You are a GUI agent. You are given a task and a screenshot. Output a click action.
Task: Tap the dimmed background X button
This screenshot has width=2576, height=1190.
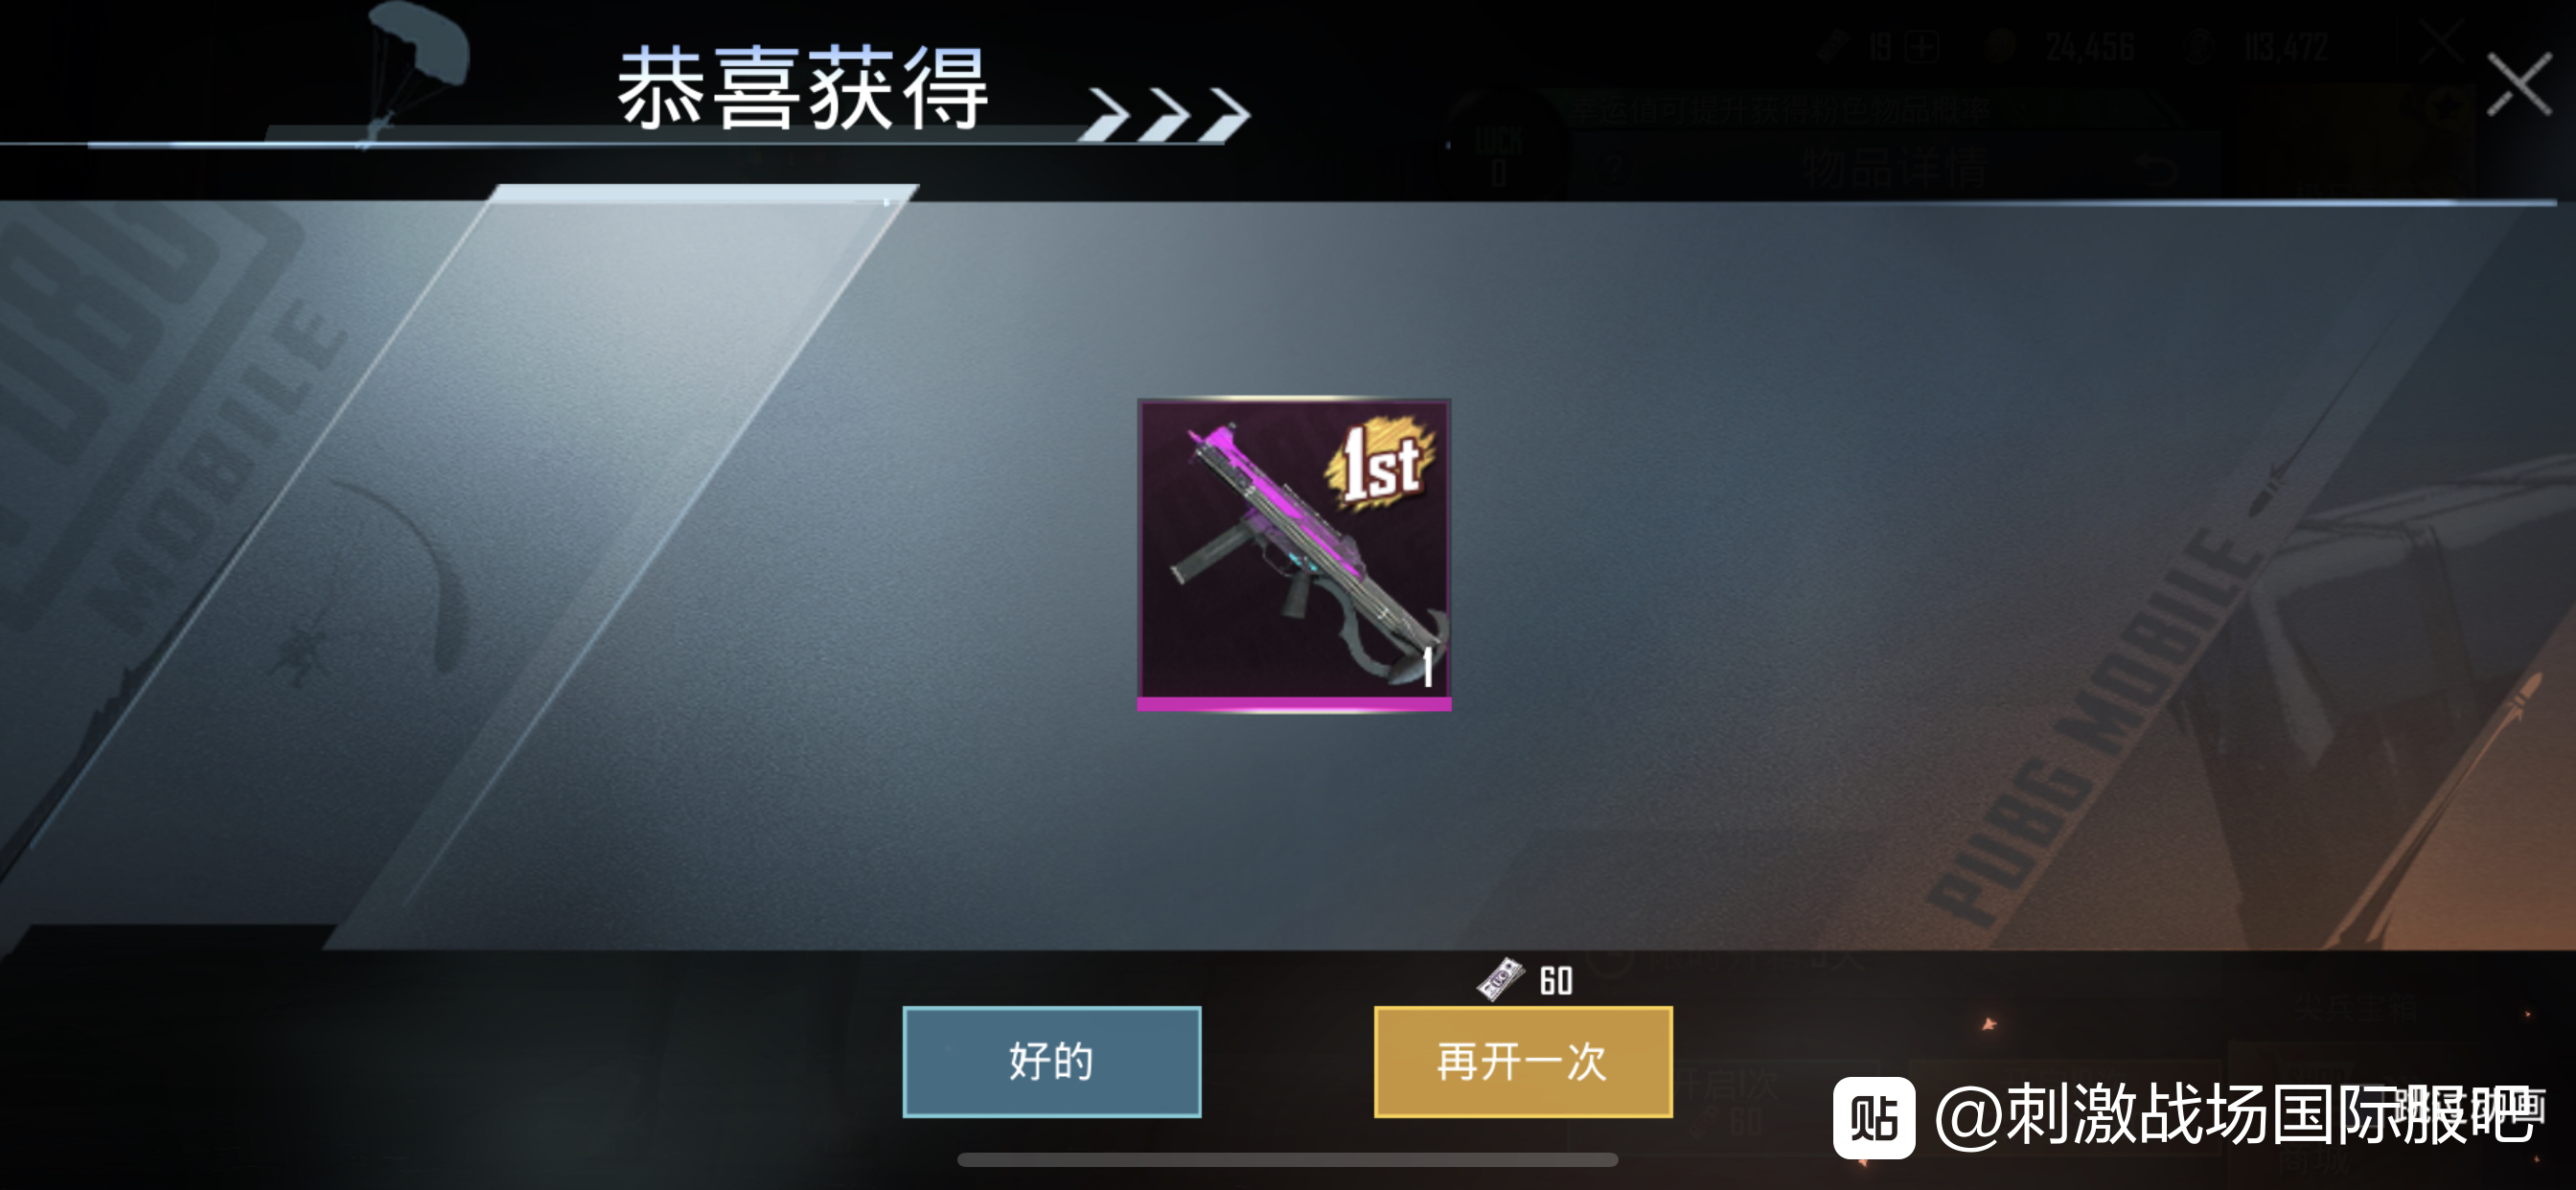point(2441,43)
